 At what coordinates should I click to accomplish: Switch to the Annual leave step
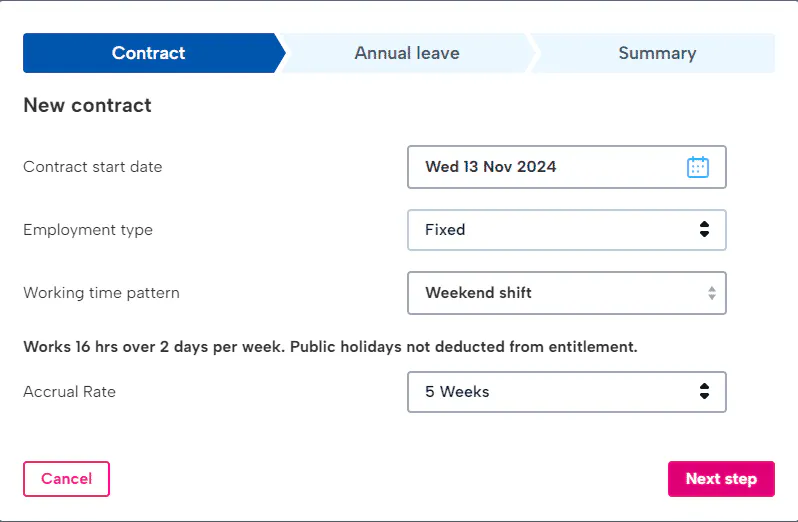click(x=406, y=54)
